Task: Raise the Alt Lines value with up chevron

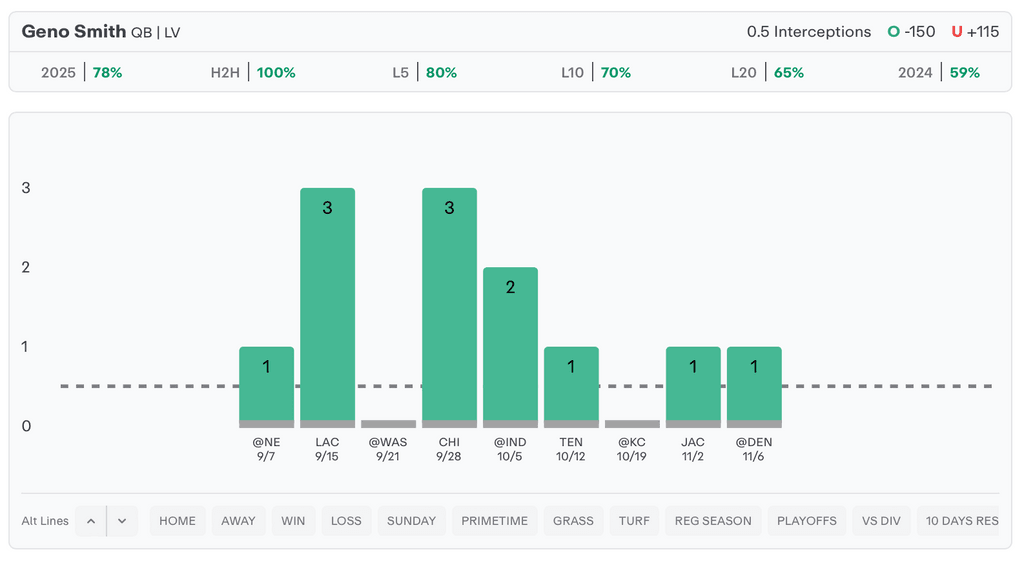Action: (90, 521)
